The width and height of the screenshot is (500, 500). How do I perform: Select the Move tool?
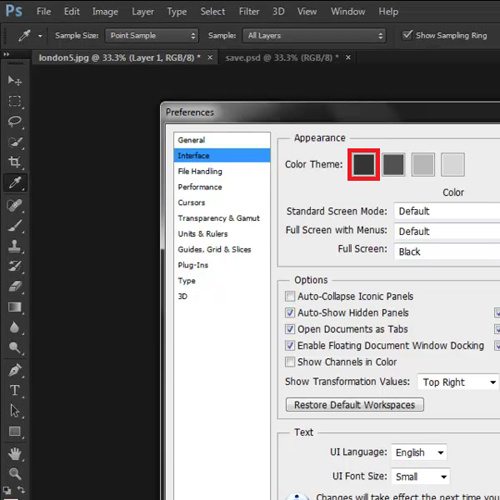pyautogui.click(x=15, y=80)
